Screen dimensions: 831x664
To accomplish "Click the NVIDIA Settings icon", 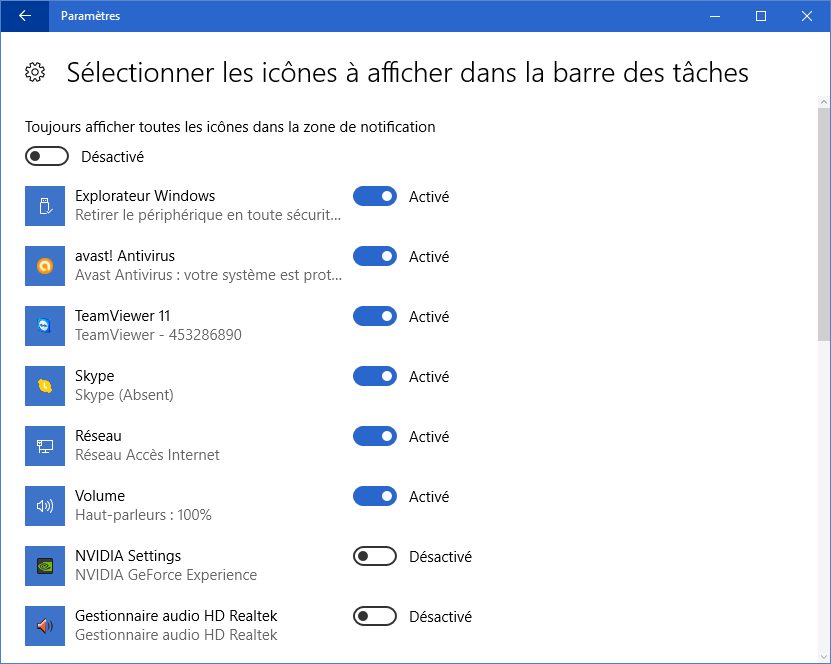I will [x=44, y=566].
